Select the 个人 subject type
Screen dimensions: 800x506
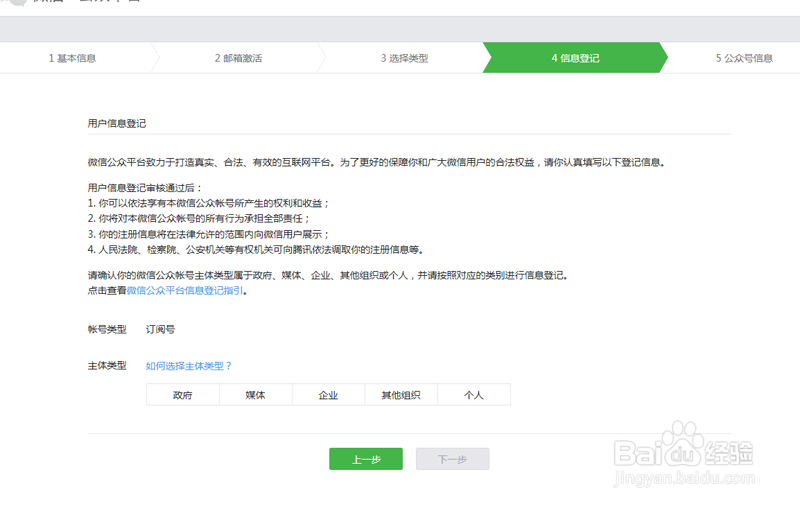[474, 395]
